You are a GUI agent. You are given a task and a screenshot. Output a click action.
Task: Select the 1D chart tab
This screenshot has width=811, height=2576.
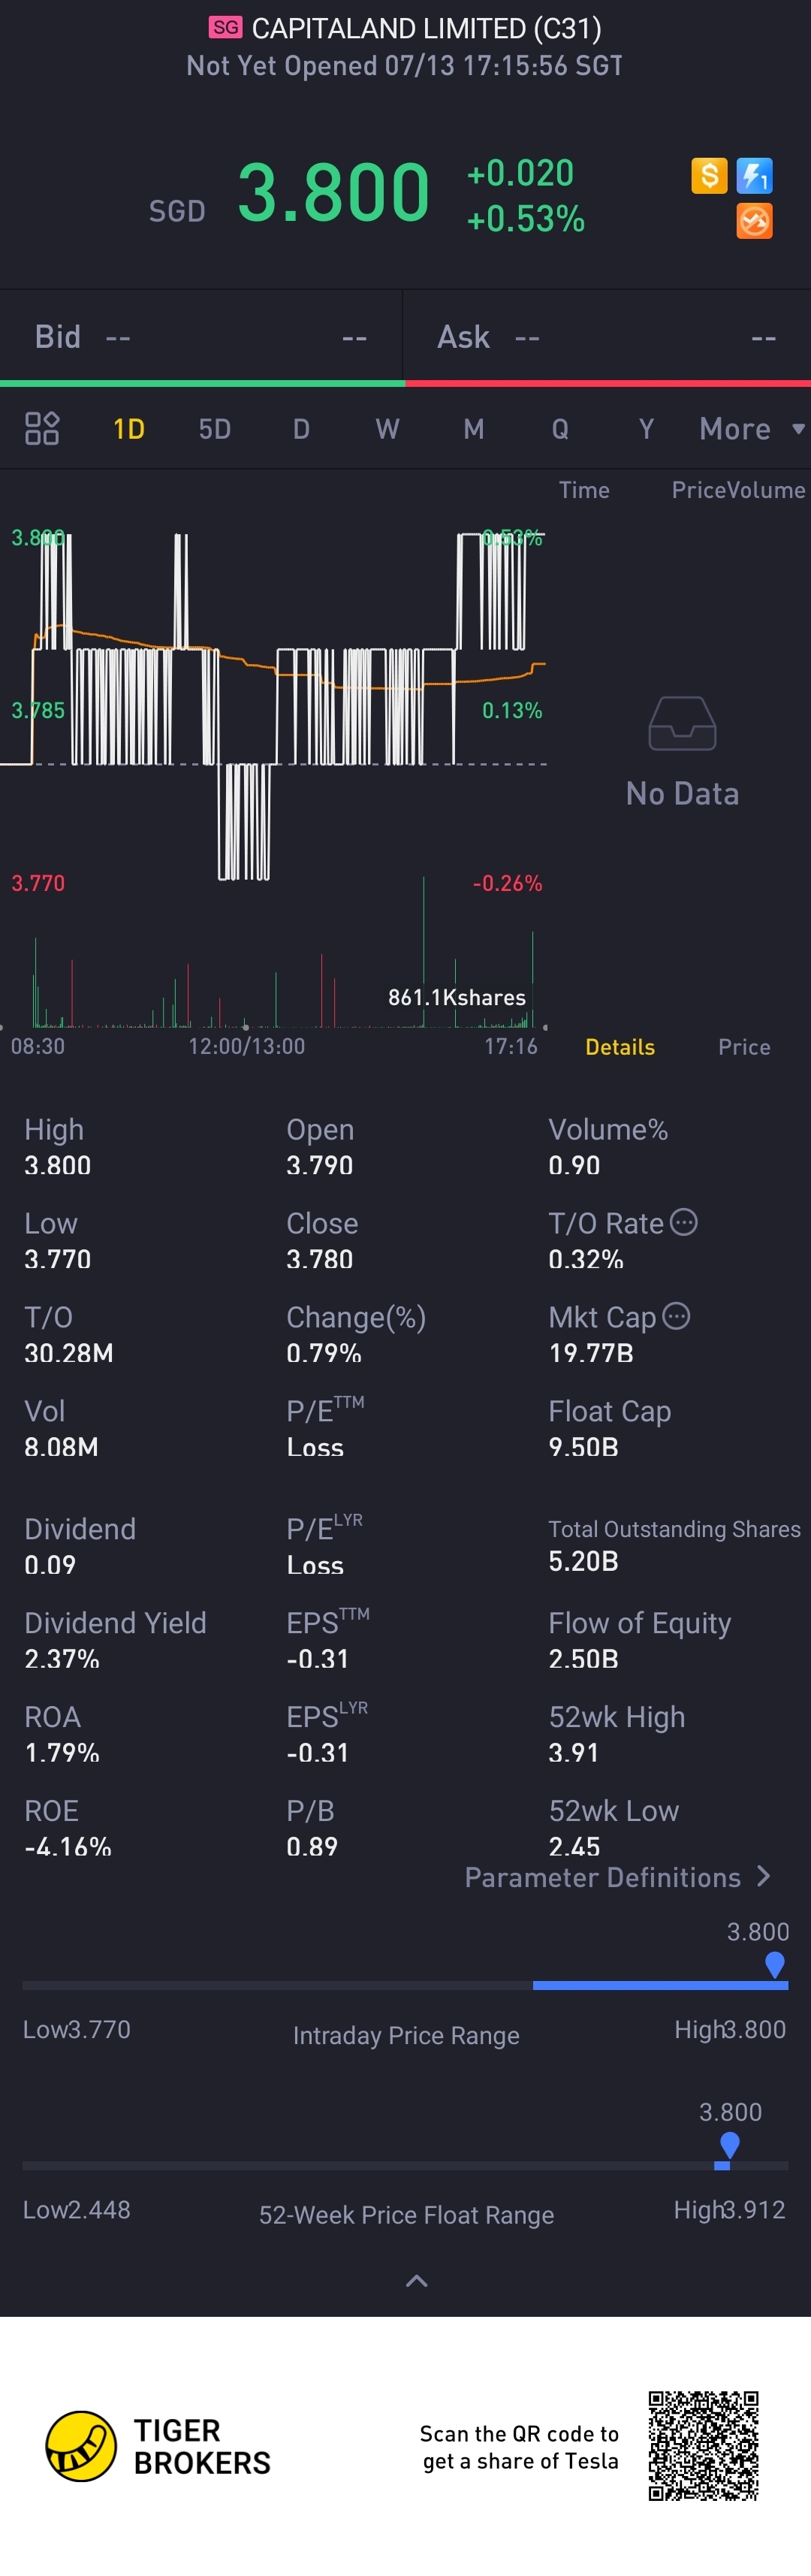(x=129, y=429)
